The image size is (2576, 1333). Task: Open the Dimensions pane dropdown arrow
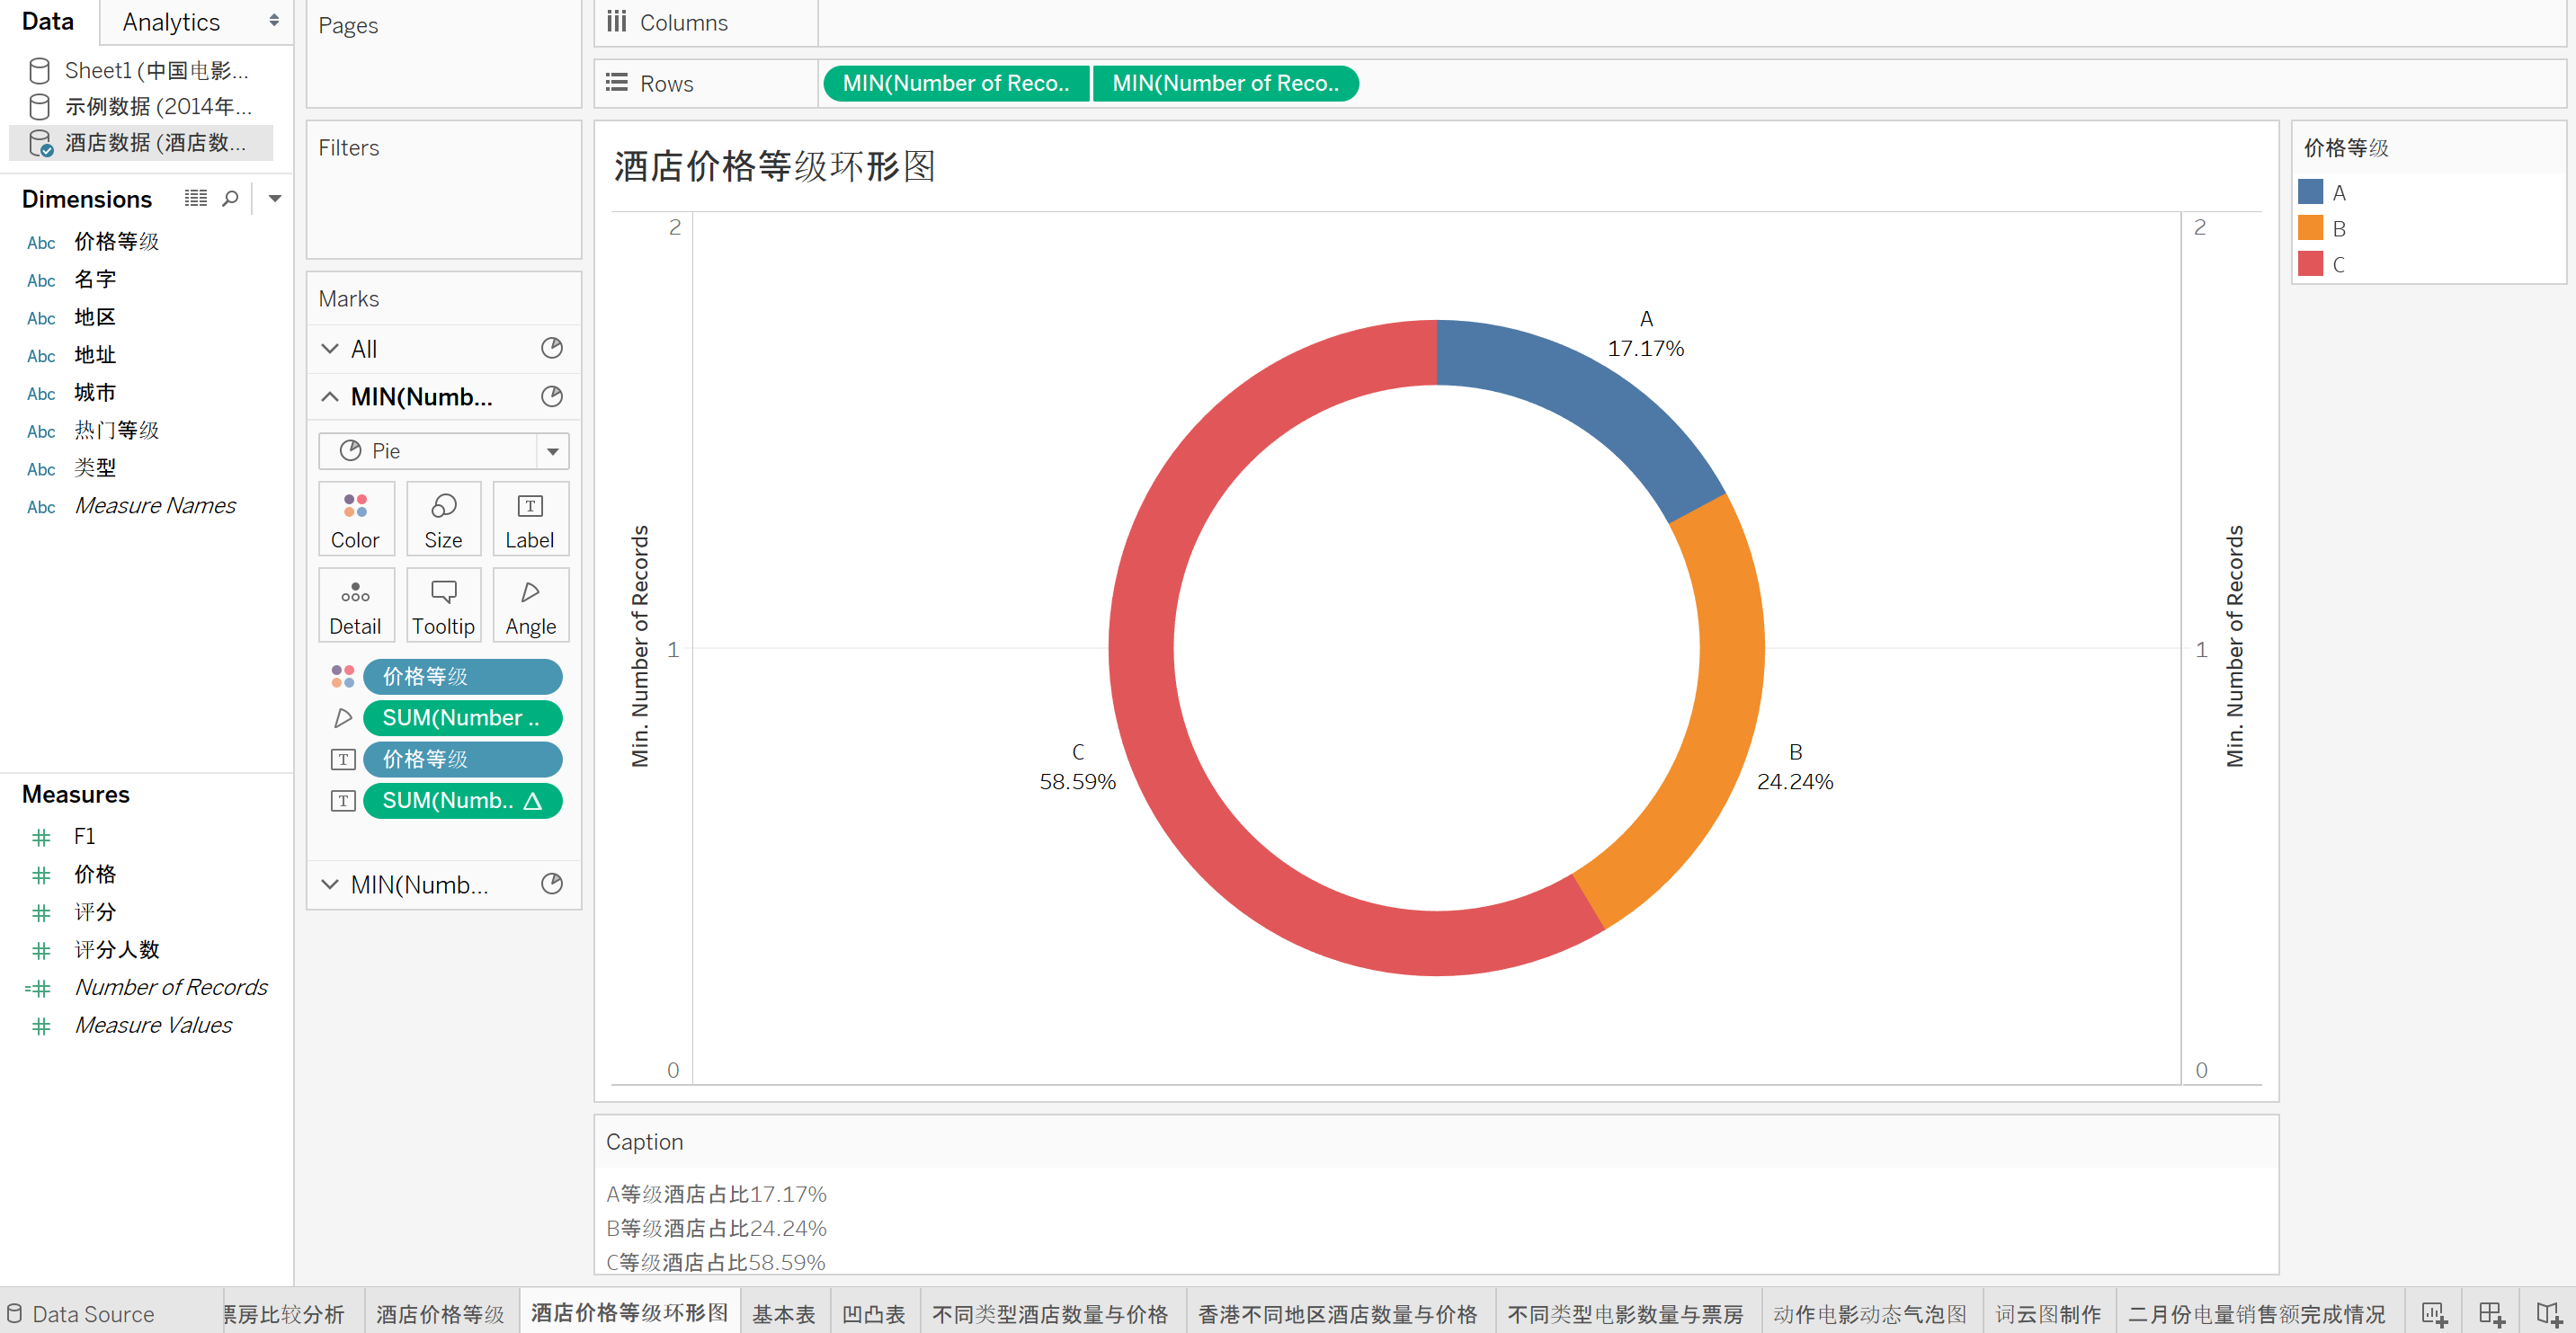pos(275,198)
